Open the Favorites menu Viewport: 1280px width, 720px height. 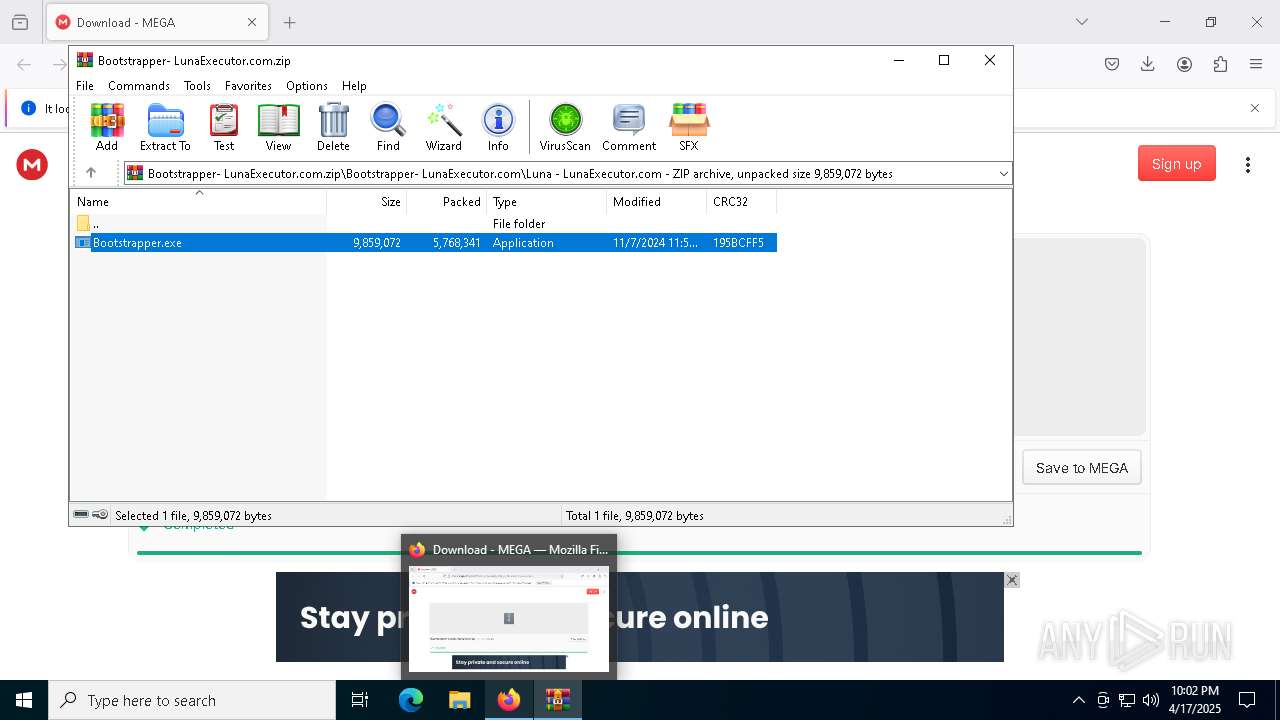248,86
